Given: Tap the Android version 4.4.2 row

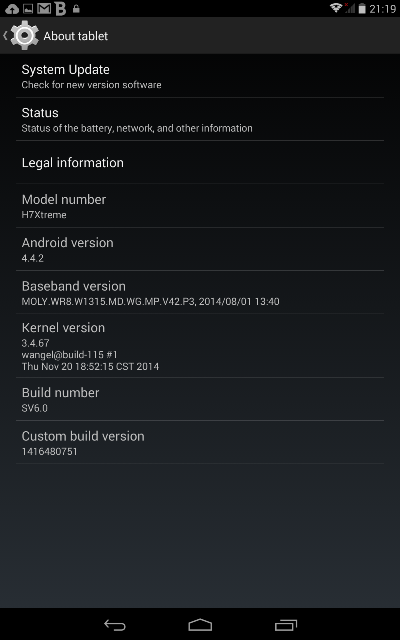Looking at the screenshot, I should [x=200, y=249].
